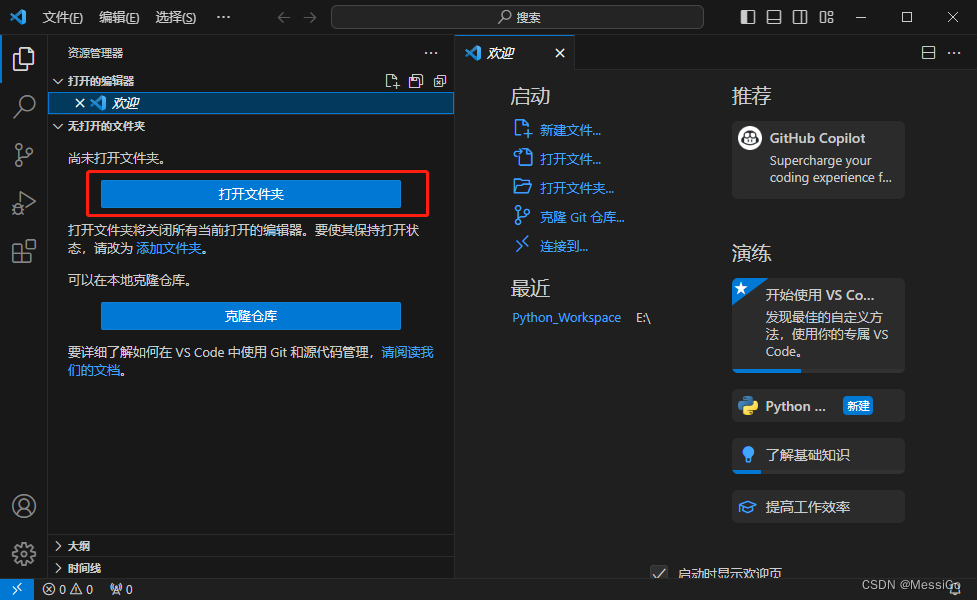This screenshot has width=977, height=600.
Task: Open errors and warnings in status bar
Action: [x=68, y=589]
